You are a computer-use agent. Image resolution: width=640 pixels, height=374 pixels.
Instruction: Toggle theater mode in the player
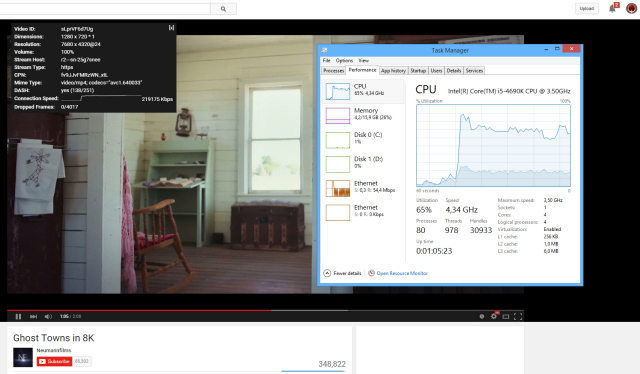click(506, 316)
